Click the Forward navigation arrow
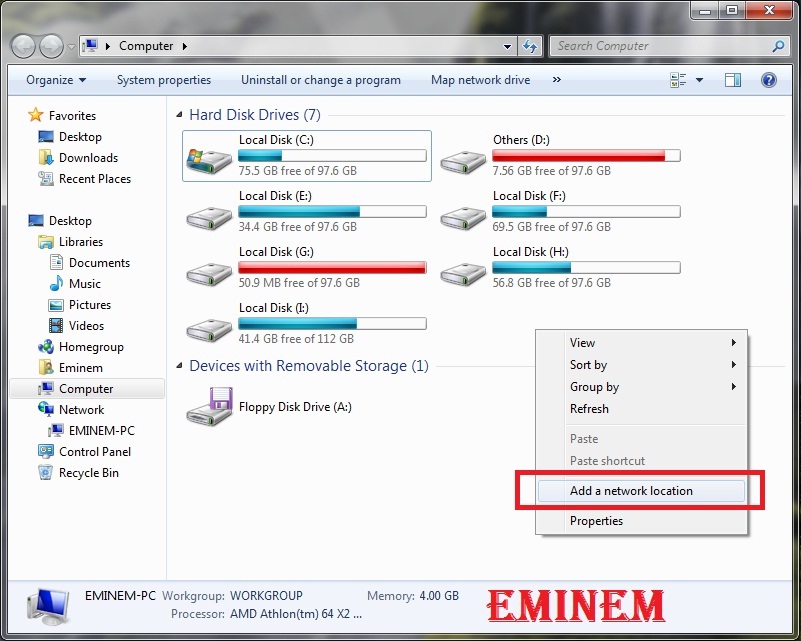801x641 pixels. point(52,46)
